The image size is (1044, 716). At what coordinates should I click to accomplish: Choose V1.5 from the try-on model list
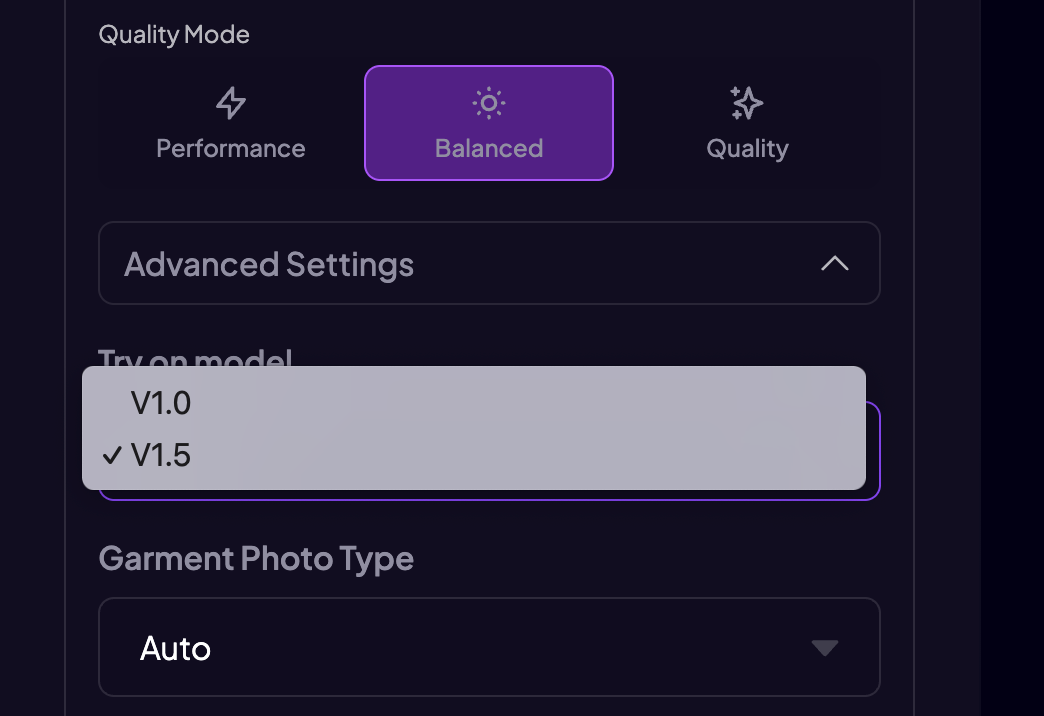pos(161,456)
